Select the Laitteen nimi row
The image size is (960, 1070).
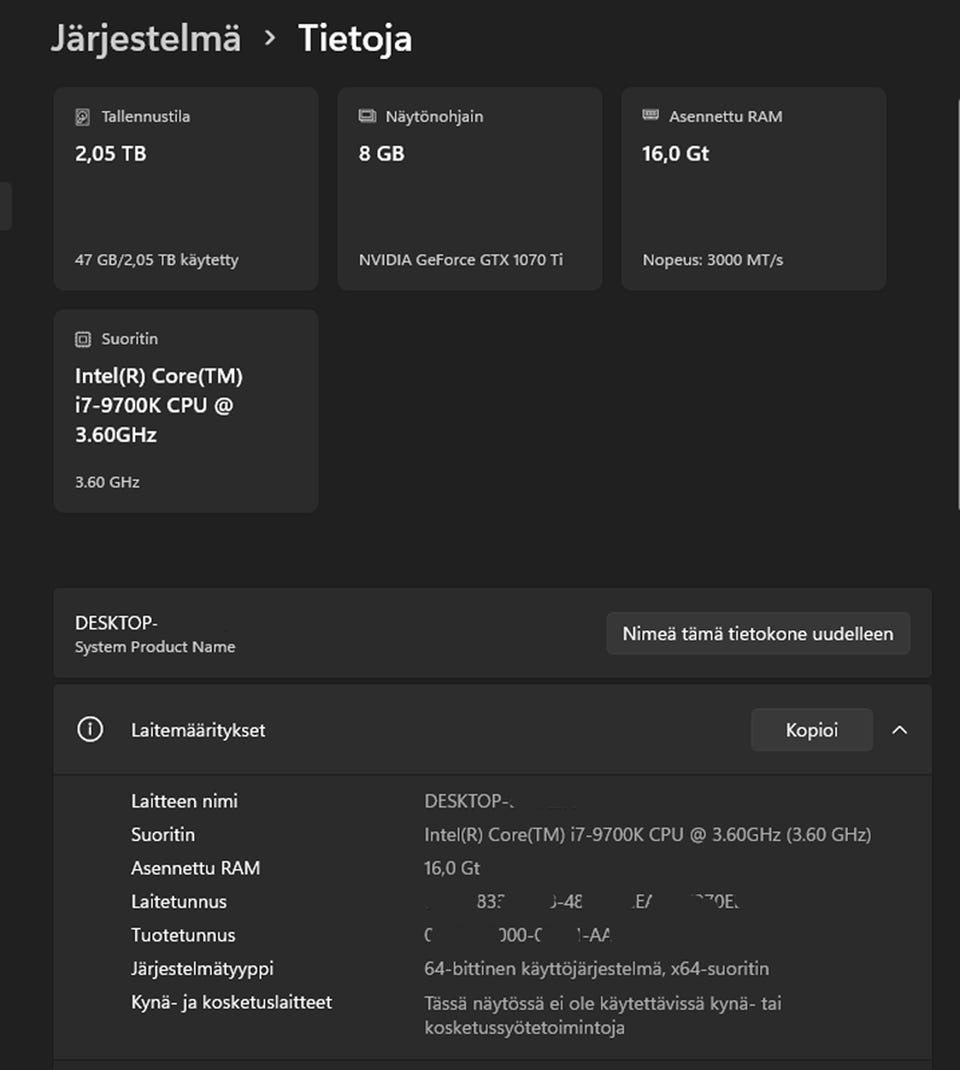tap(185, 801)
